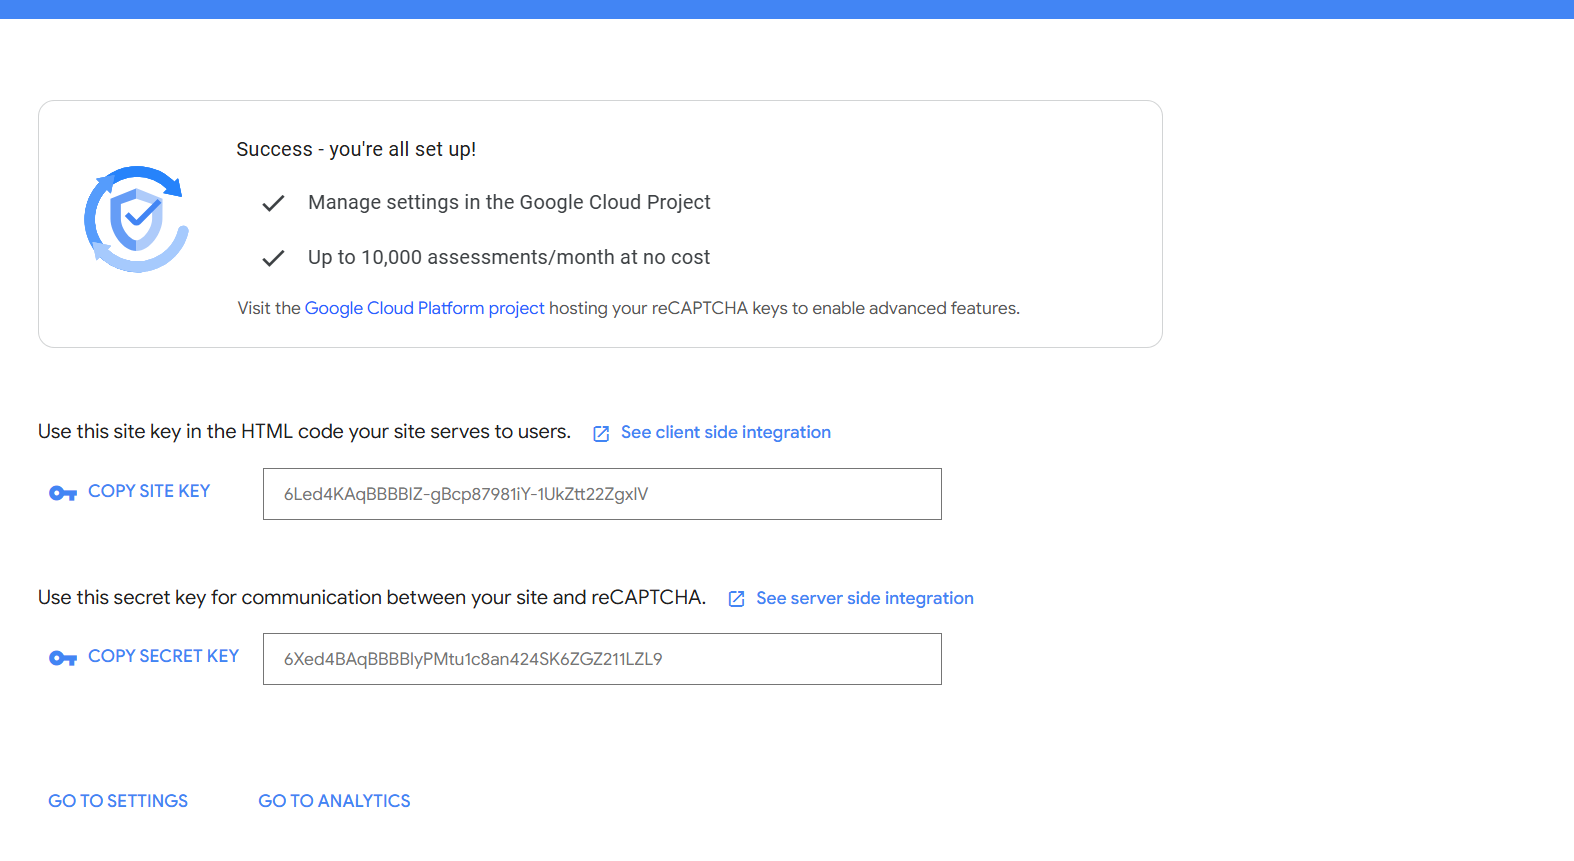Go to settings via GO TO SETTINGS
The image size is (1574, 861).
tap(118, 801)
